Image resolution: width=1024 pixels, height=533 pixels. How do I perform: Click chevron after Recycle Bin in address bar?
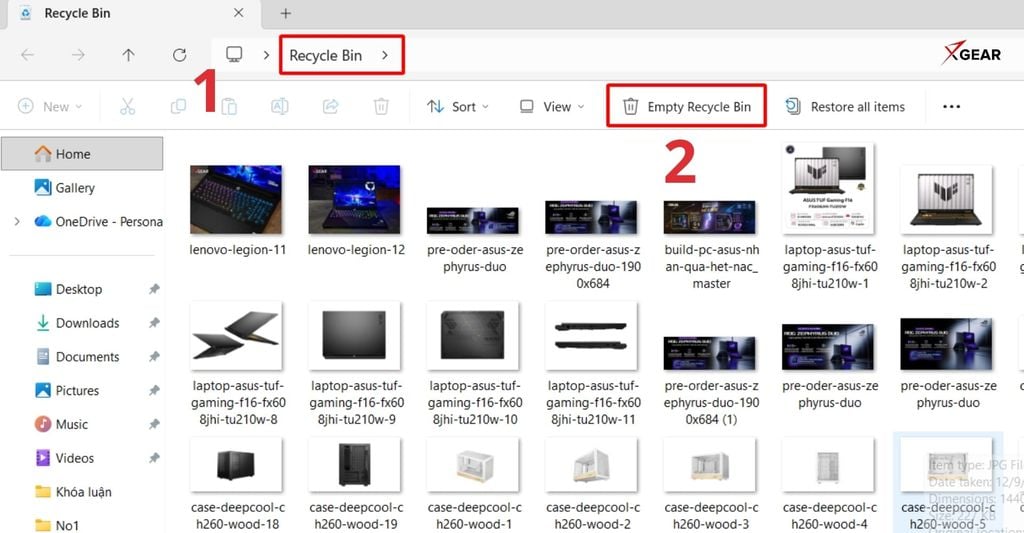pyautogui.click(x=385, y=55)
